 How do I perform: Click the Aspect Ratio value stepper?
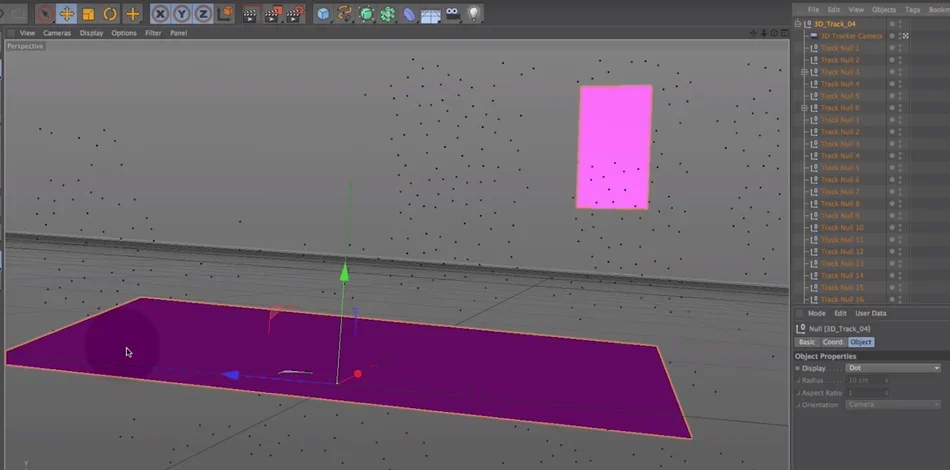click(886, 392)
